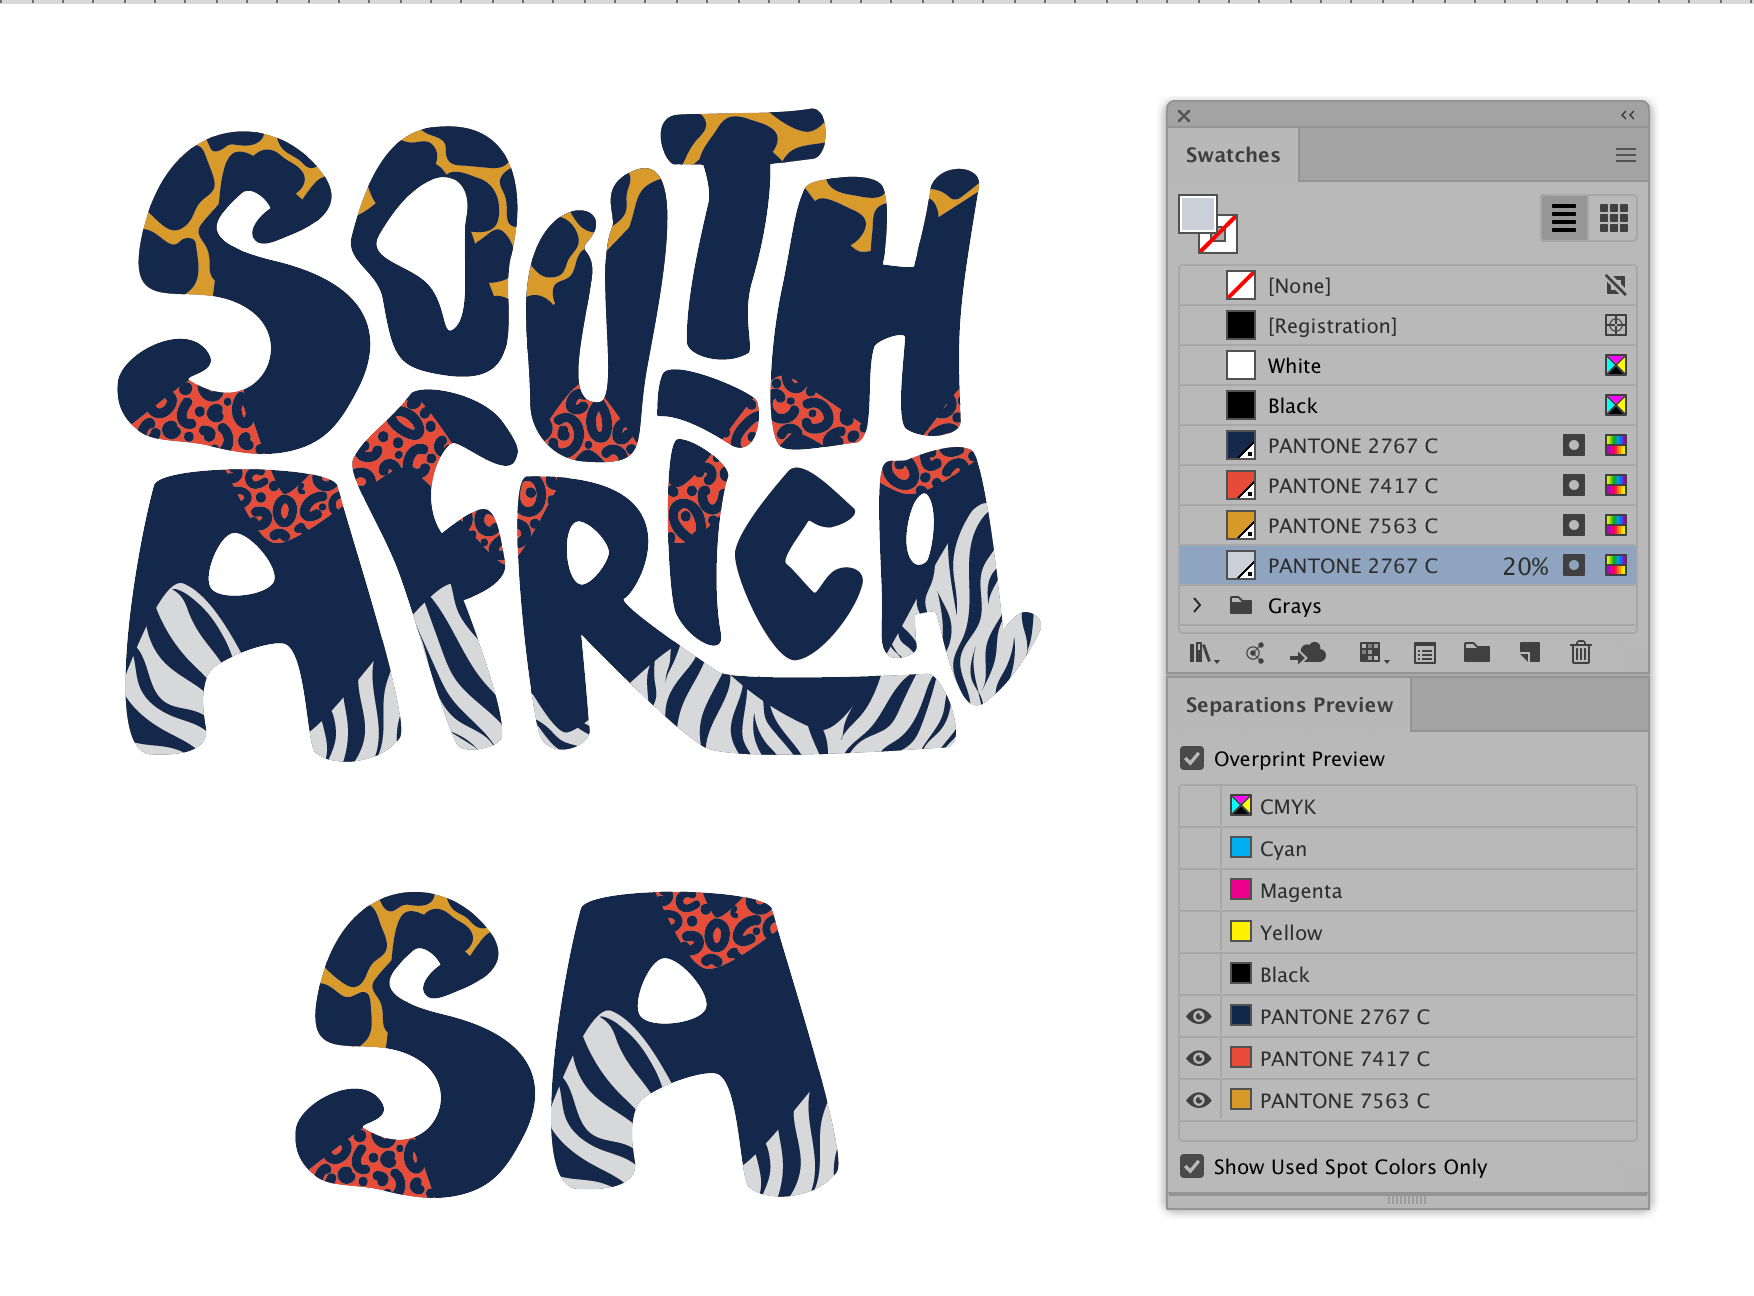Hide the PANTONE 7563 C separation
This screenshot has height=1296, width=1754.
pos(1199,1100)
